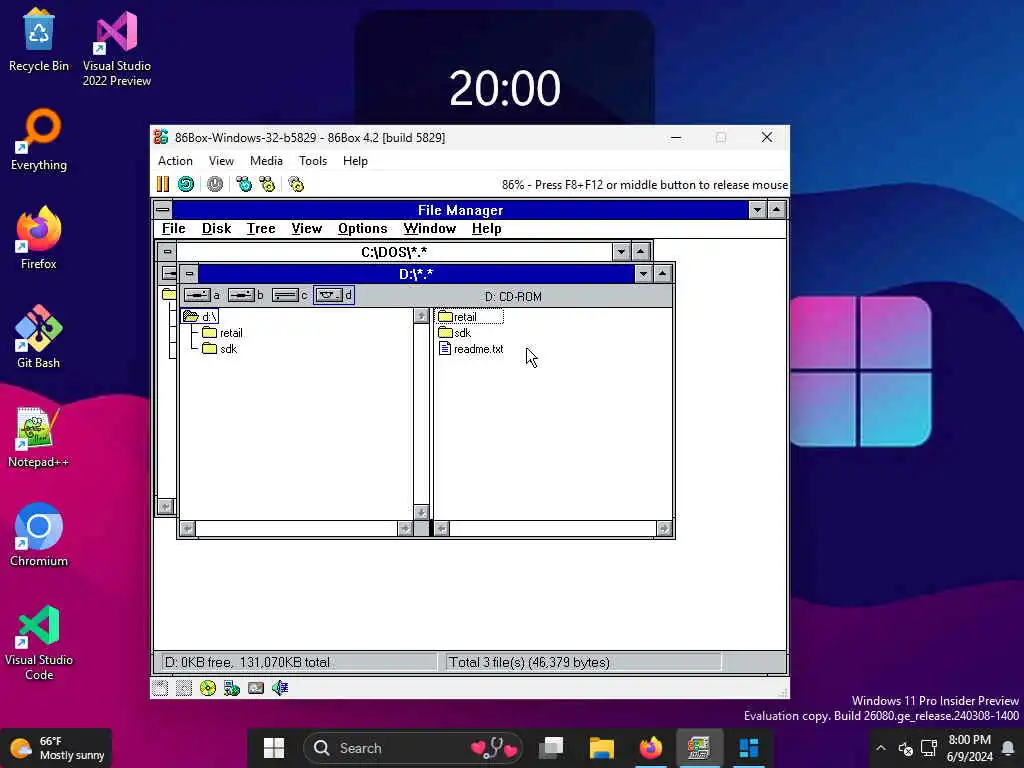Minimize the D:\*.* child window down arrow

coord(643,274)
